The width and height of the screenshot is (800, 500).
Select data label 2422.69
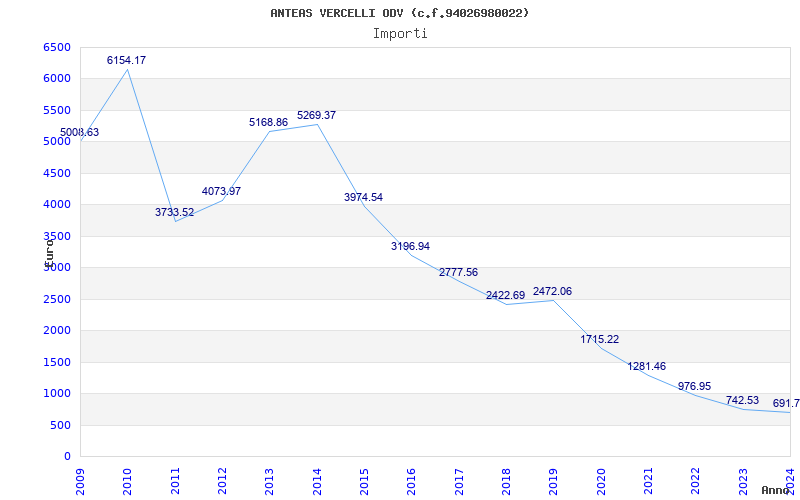tap(505, 295)
